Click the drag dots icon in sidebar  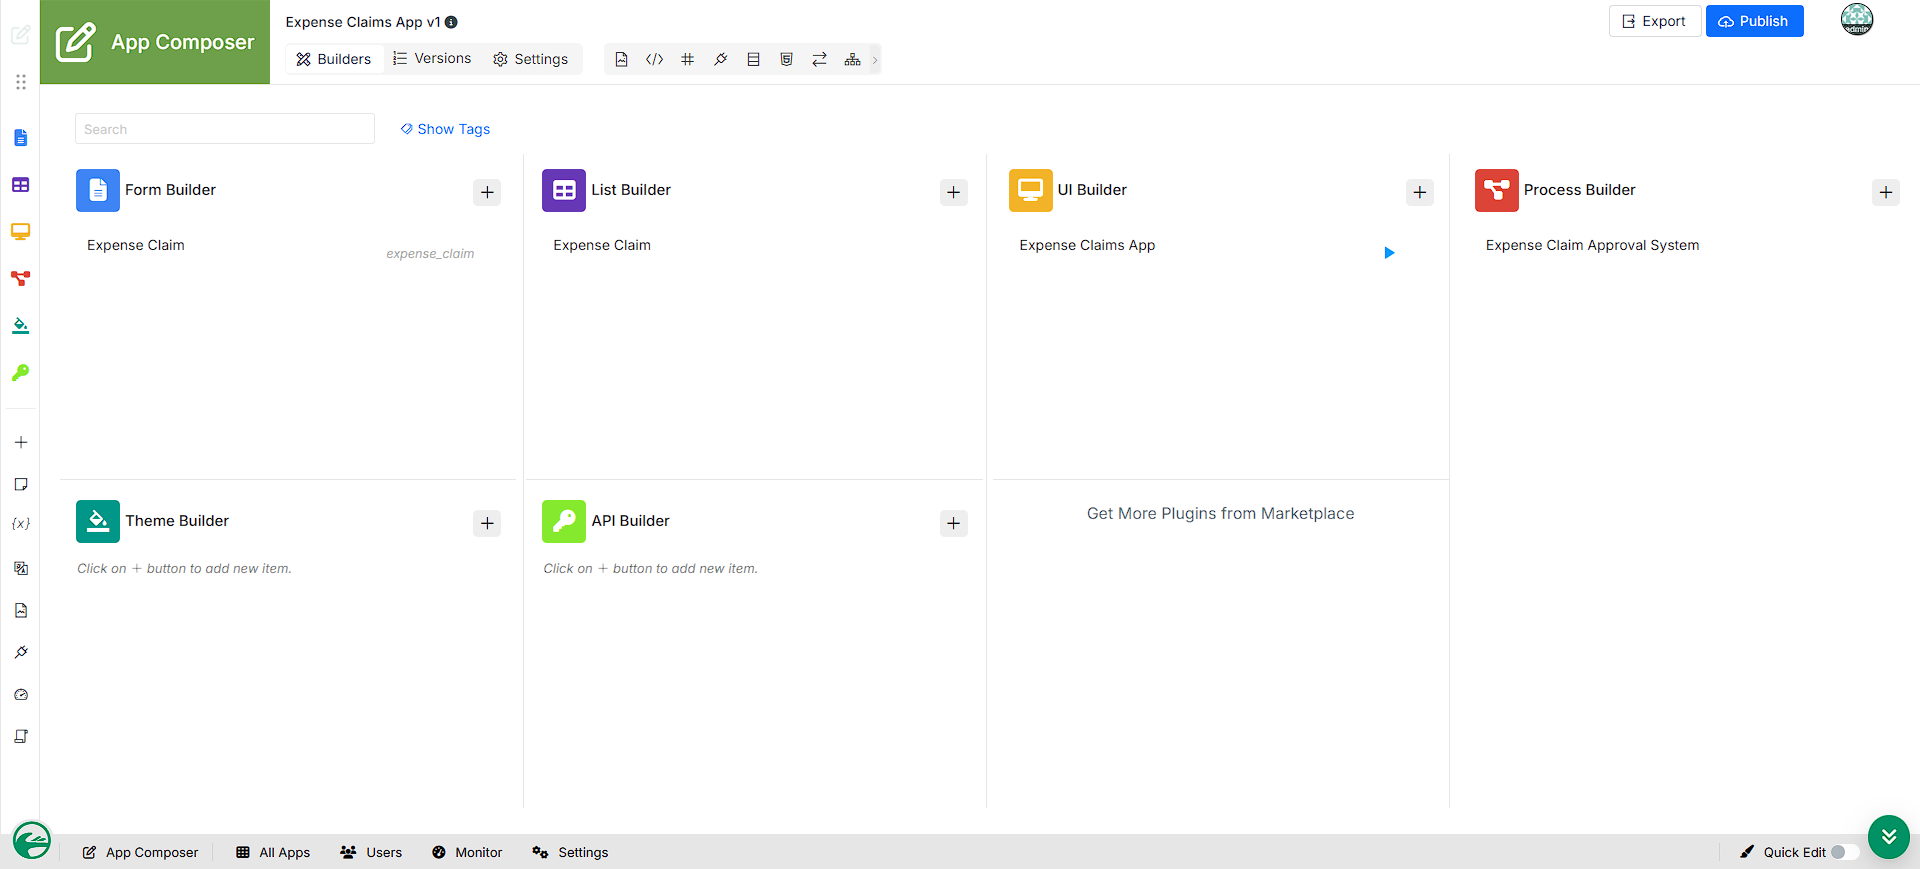pos(21,82)
